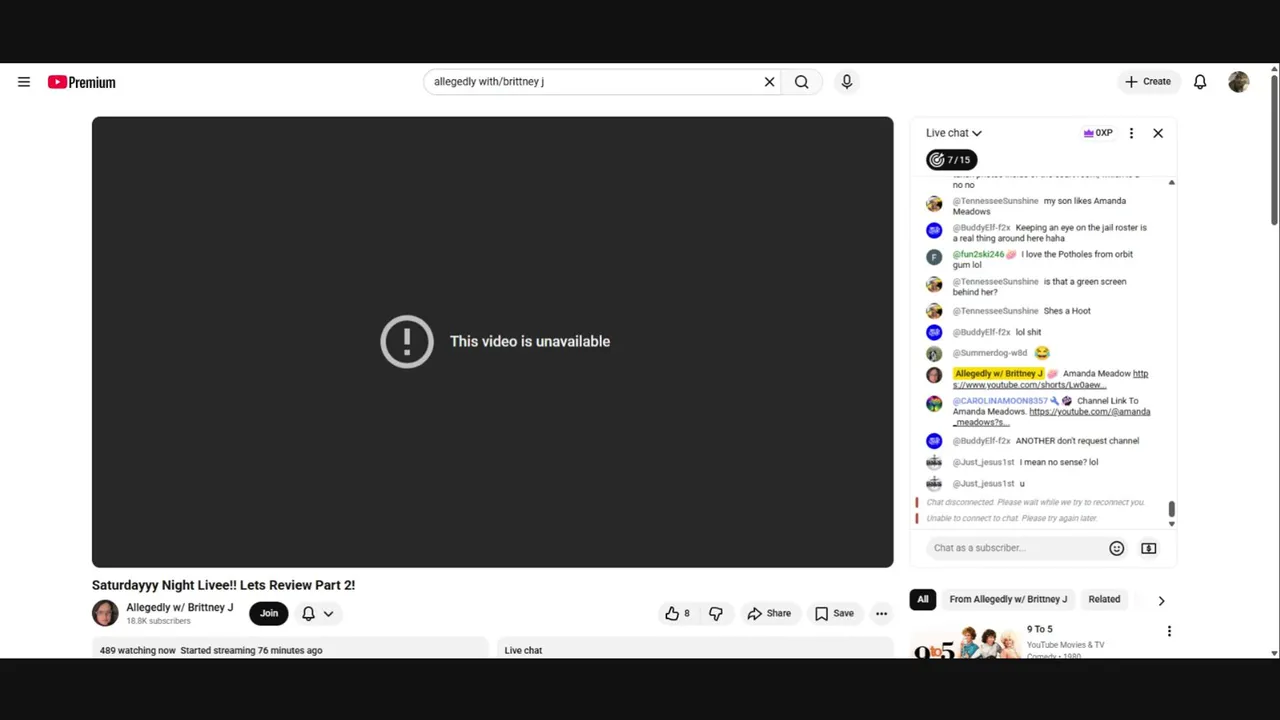Open Allegedly w/ Brittney J channel avatar
Screen dimensions: 1280x720
[105, 613]
